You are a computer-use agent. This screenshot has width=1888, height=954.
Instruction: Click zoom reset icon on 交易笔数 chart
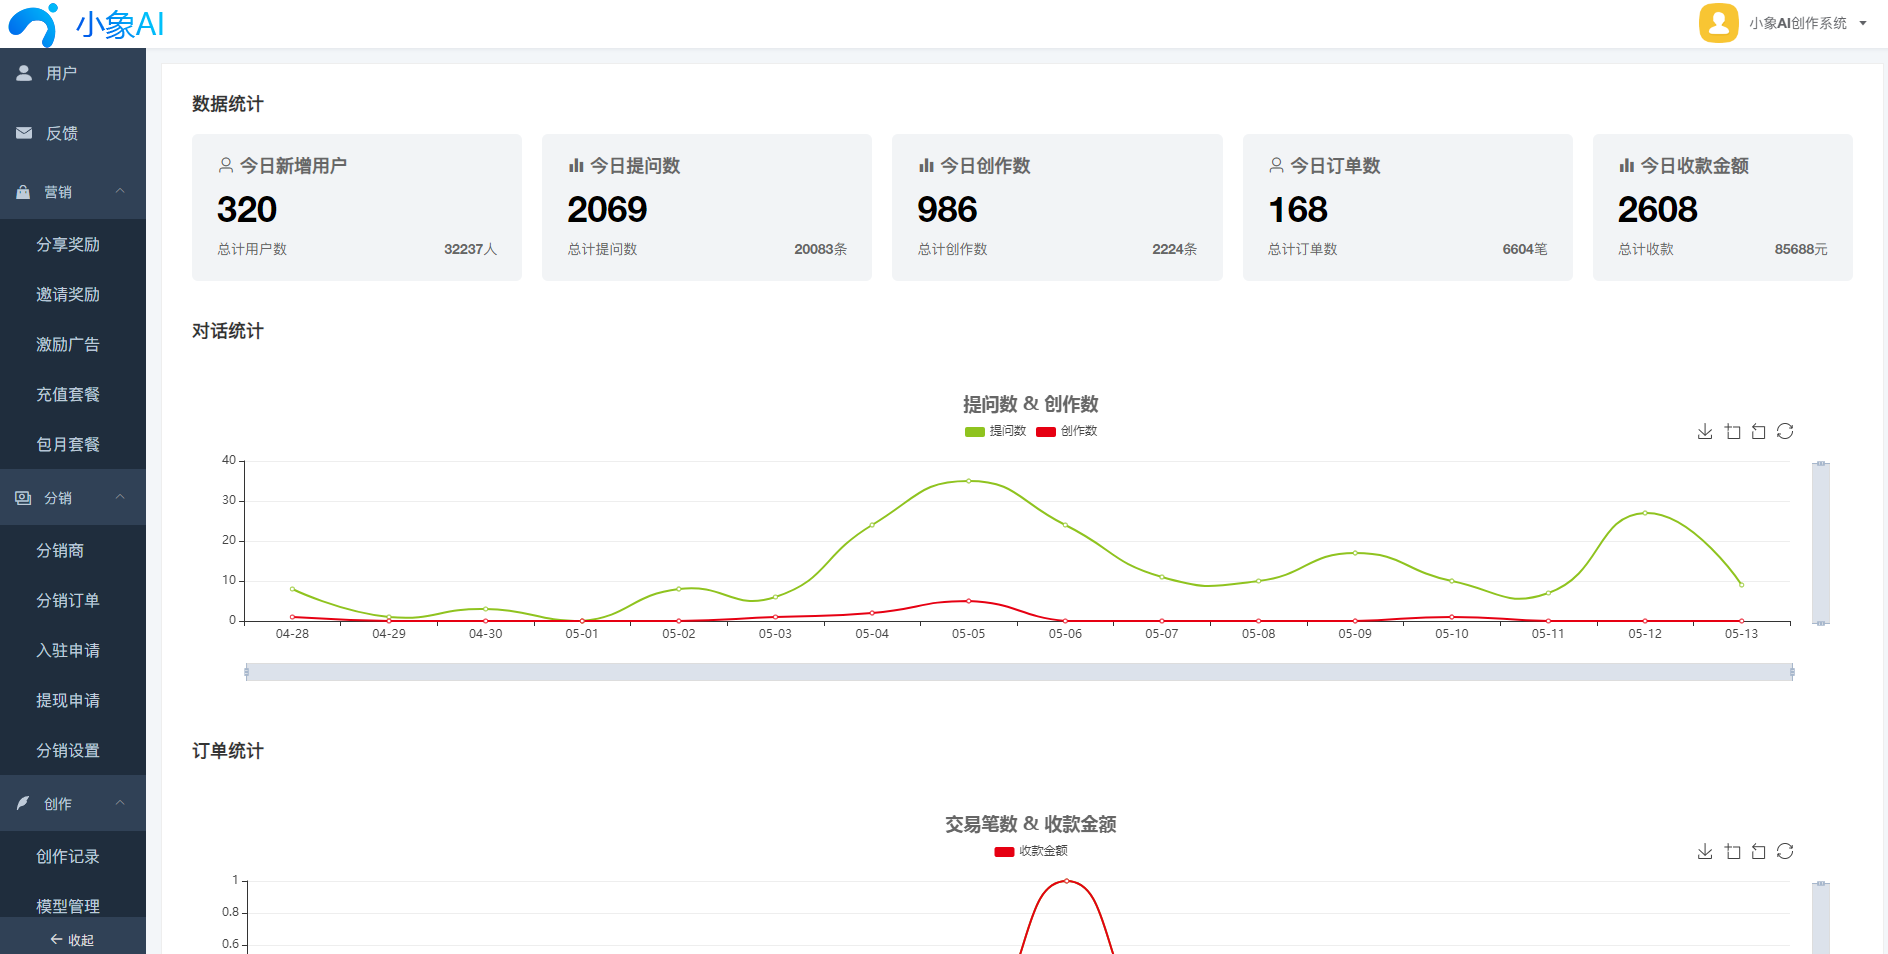(1758, 851)
